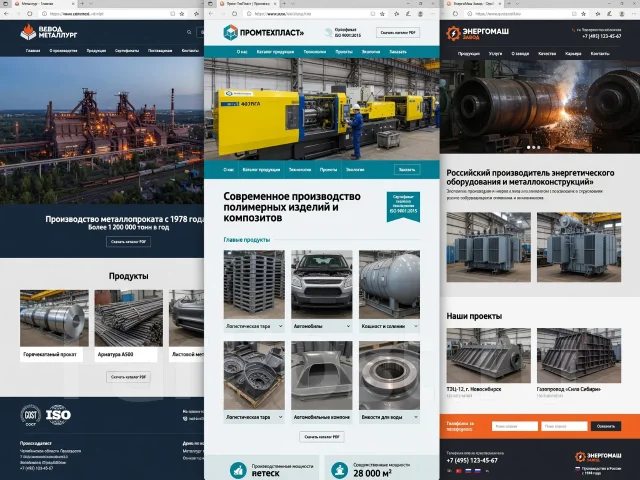Click the Энергомаш logo in the footer
640x480 pixels.
598,457
